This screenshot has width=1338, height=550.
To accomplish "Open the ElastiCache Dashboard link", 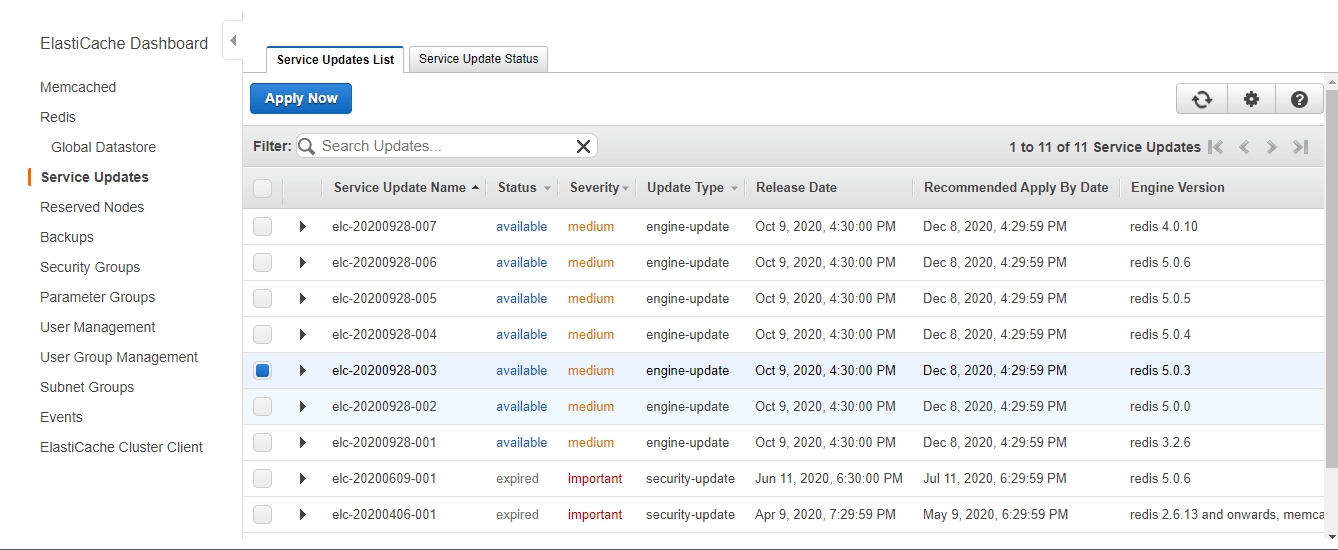I will tap(124, 43).
